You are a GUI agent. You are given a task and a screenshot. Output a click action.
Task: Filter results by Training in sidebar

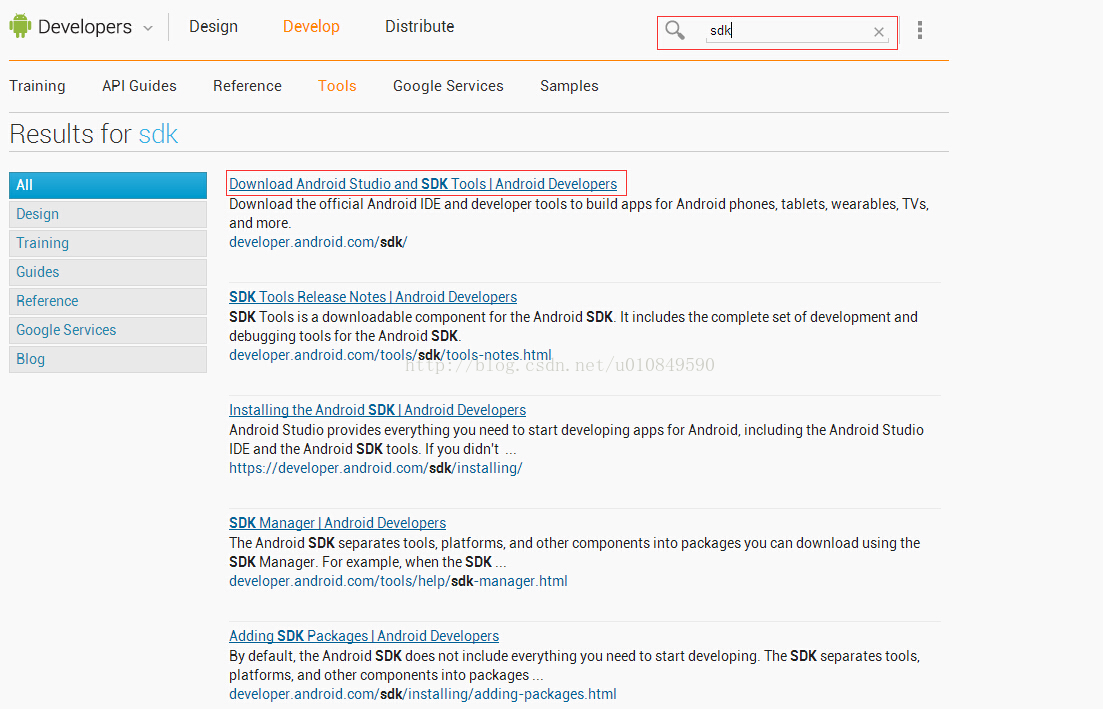tap(108, 243)
